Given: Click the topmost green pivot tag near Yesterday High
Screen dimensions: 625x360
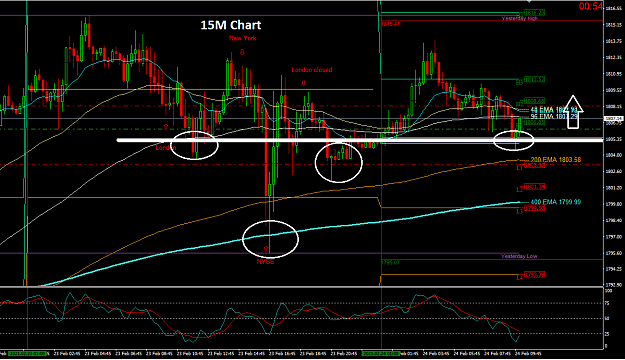Looking at the screenshot, I should pos(534,13).
